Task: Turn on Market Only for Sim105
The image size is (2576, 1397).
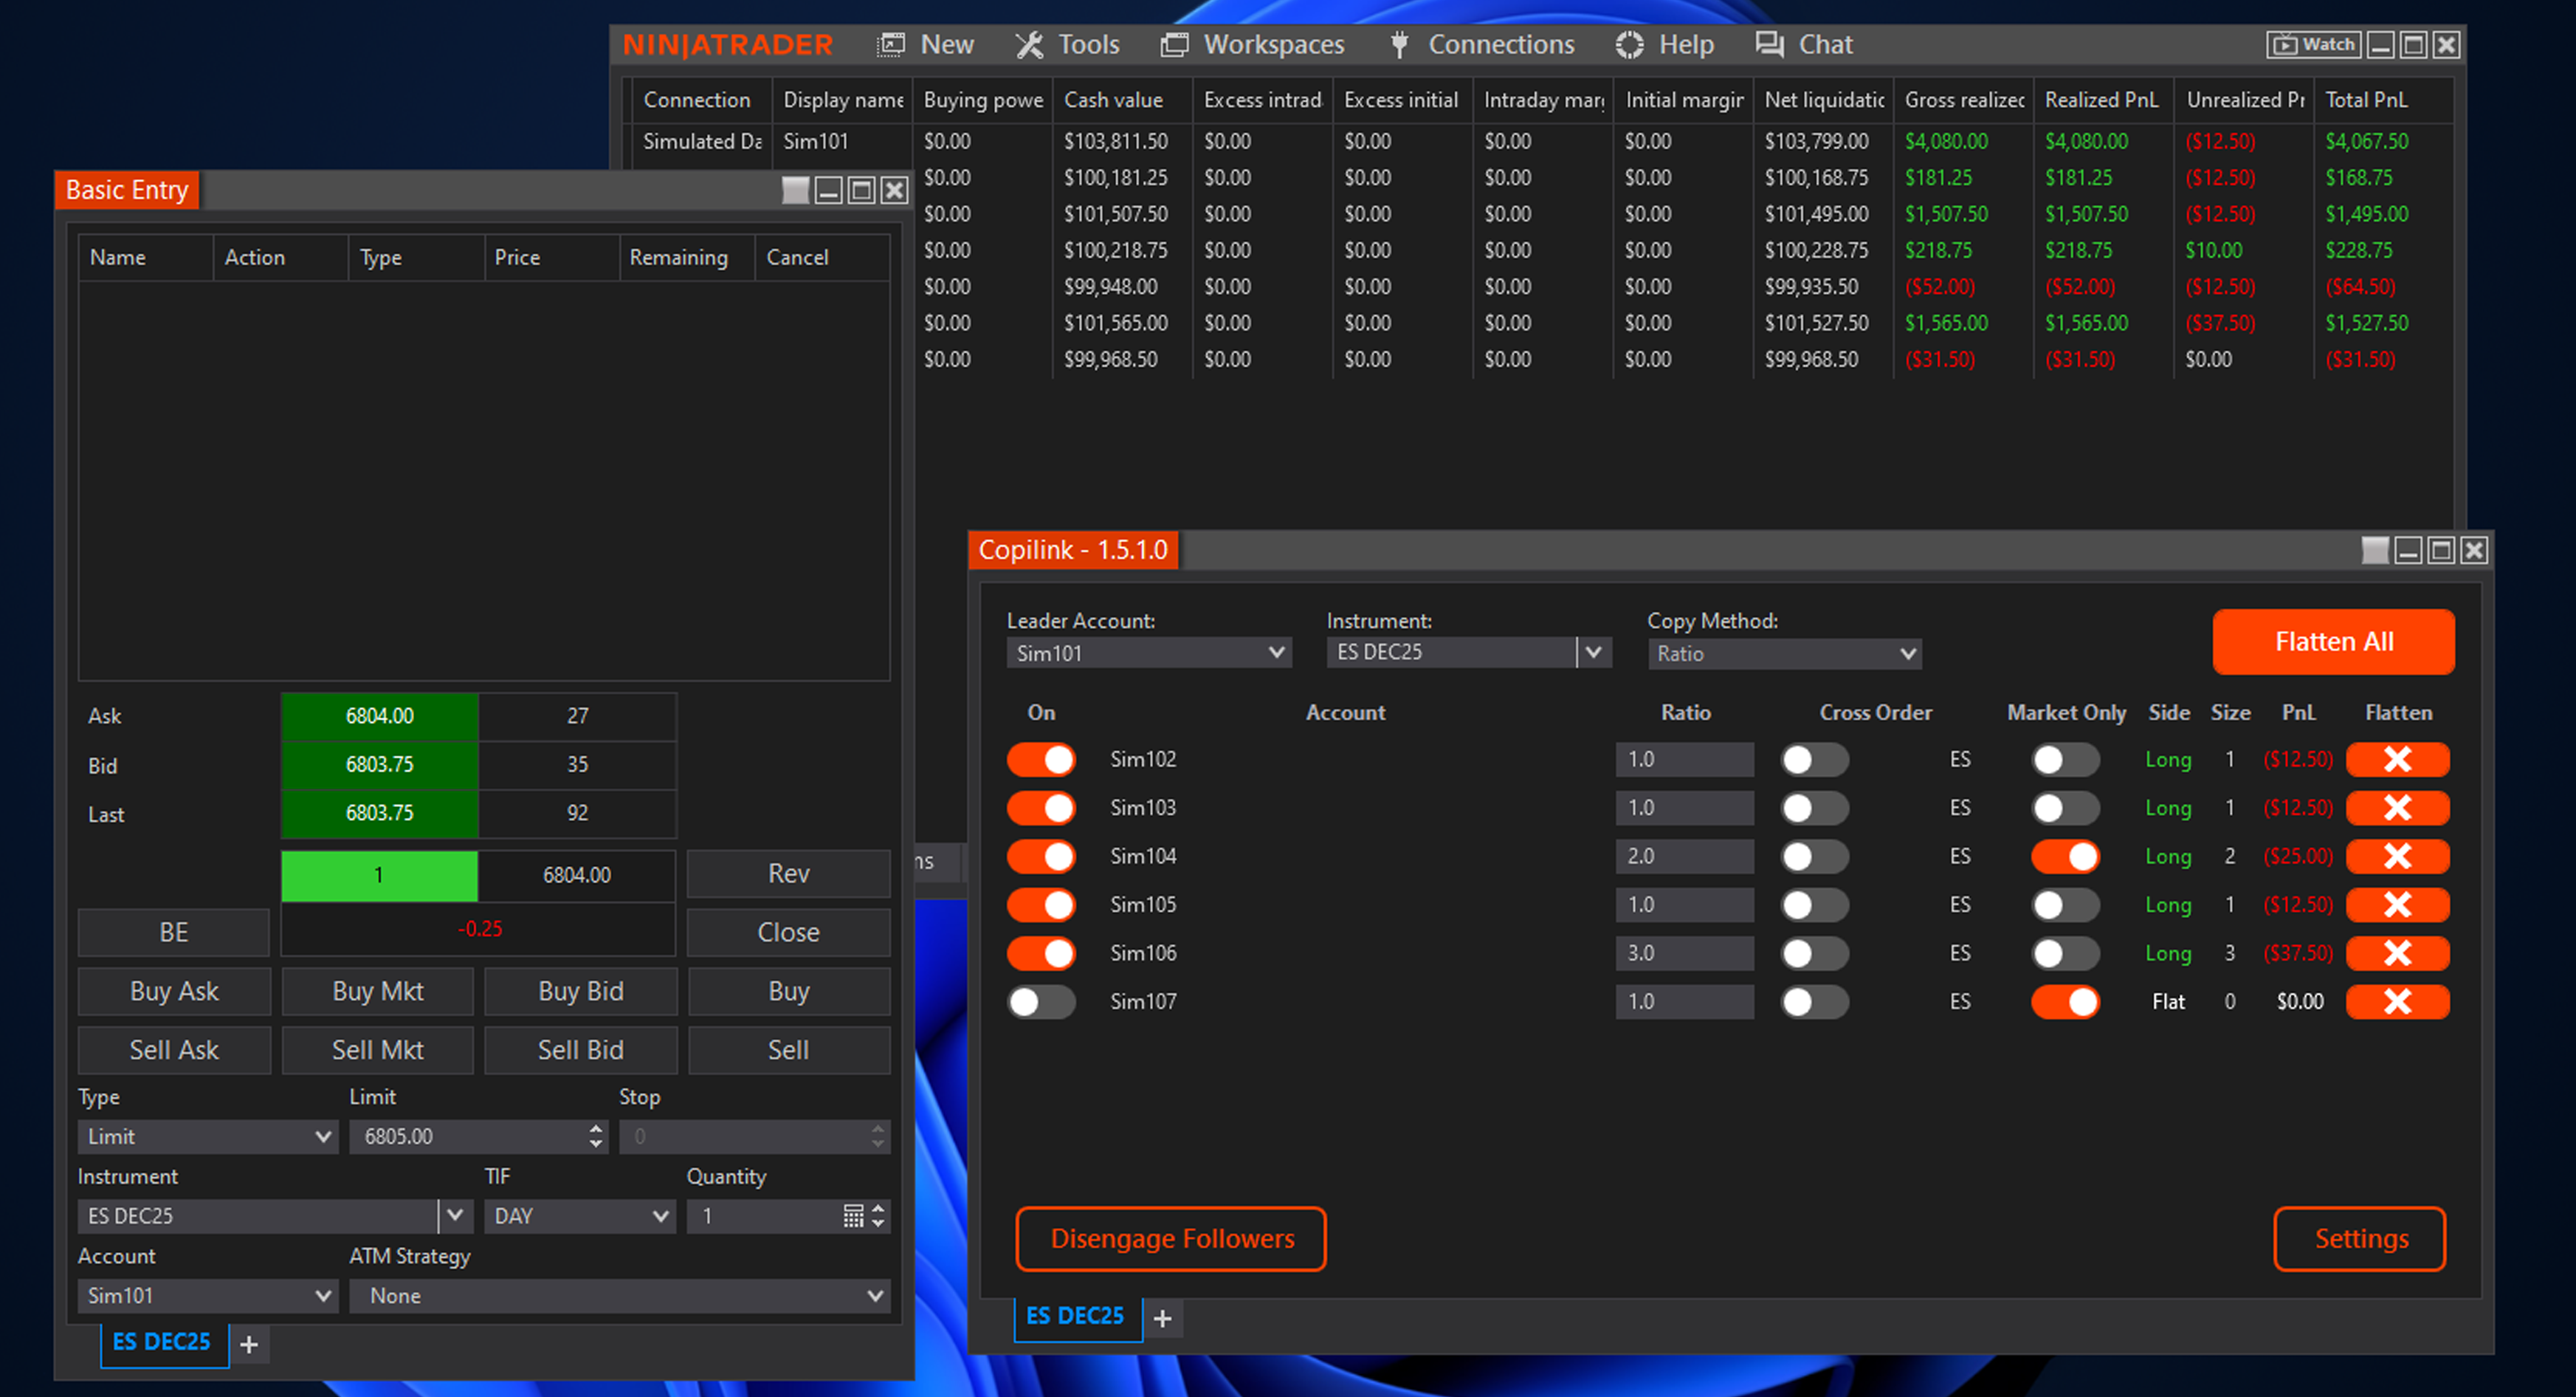Action: pyautogui.click(x=2065, y=904)
